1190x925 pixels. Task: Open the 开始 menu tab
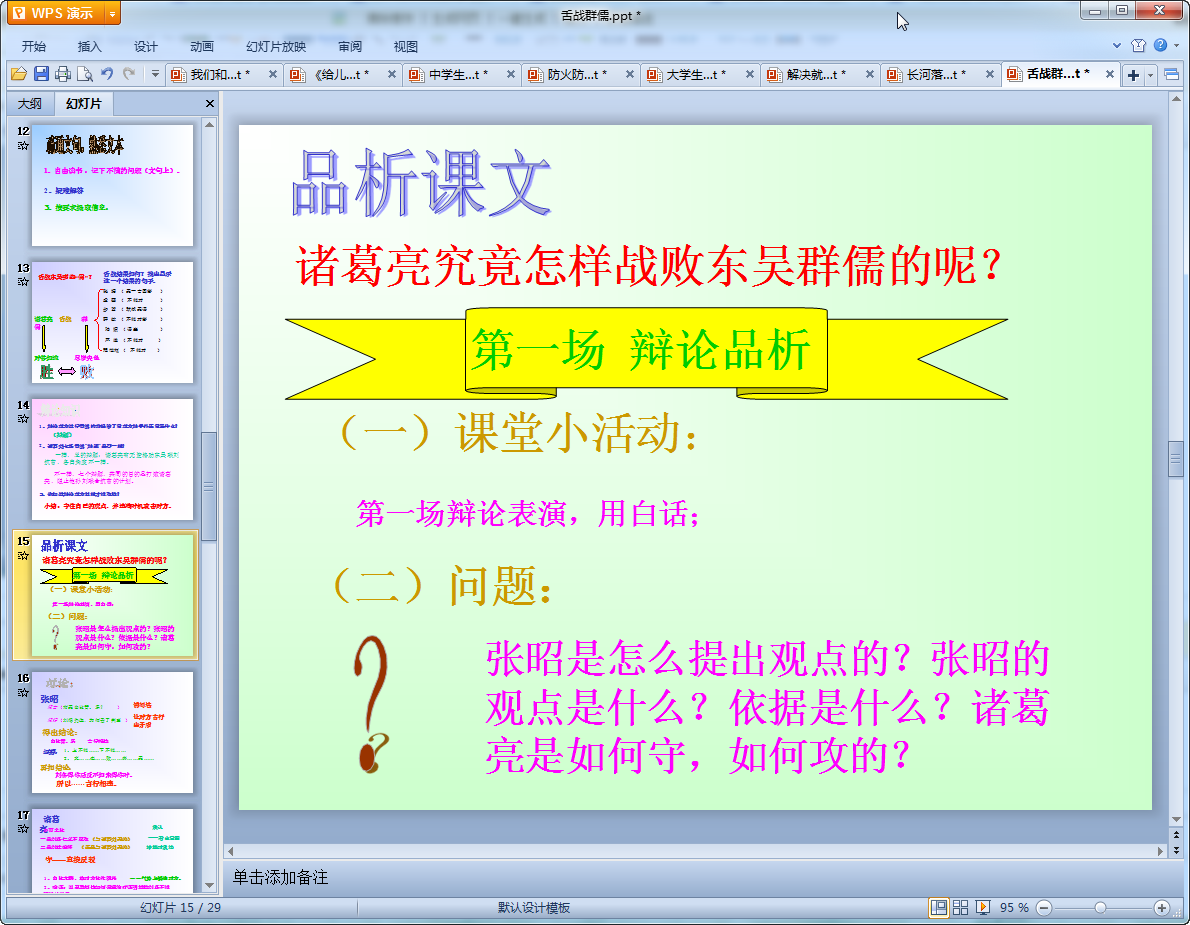pyautogui.click(x=33, y=46)
